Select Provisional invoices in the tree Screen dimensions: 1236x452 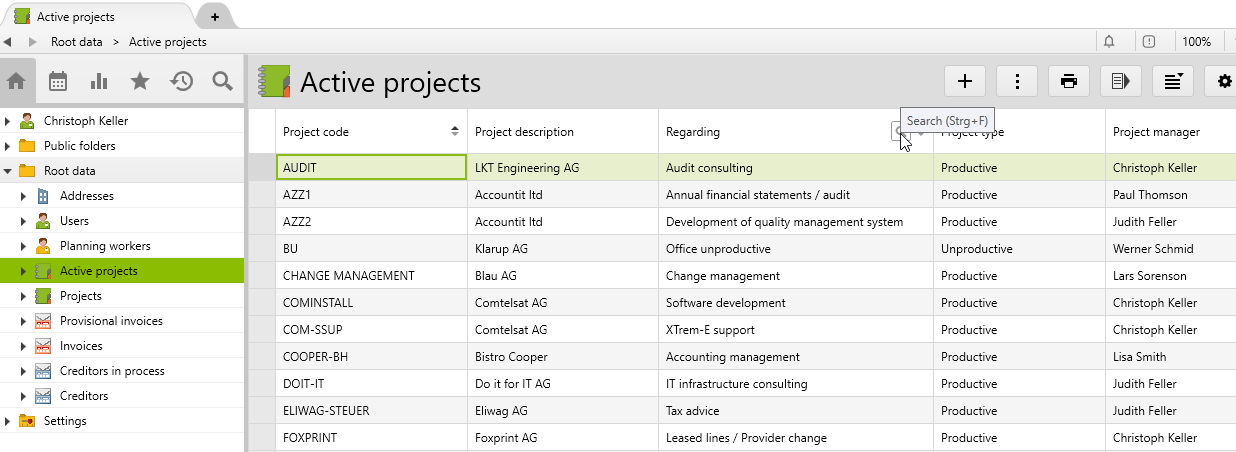pyautogui.click(x=110, y=321)
